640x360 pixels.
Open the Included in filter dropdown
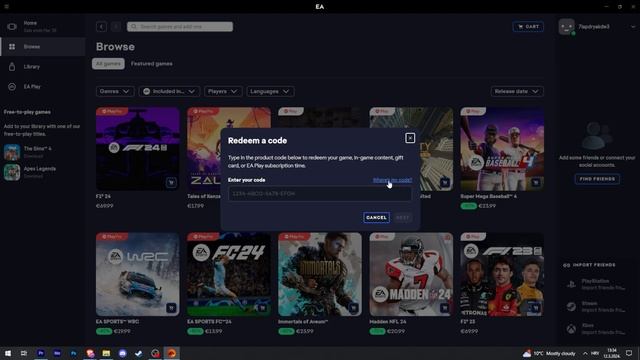(x=169, y=91)
